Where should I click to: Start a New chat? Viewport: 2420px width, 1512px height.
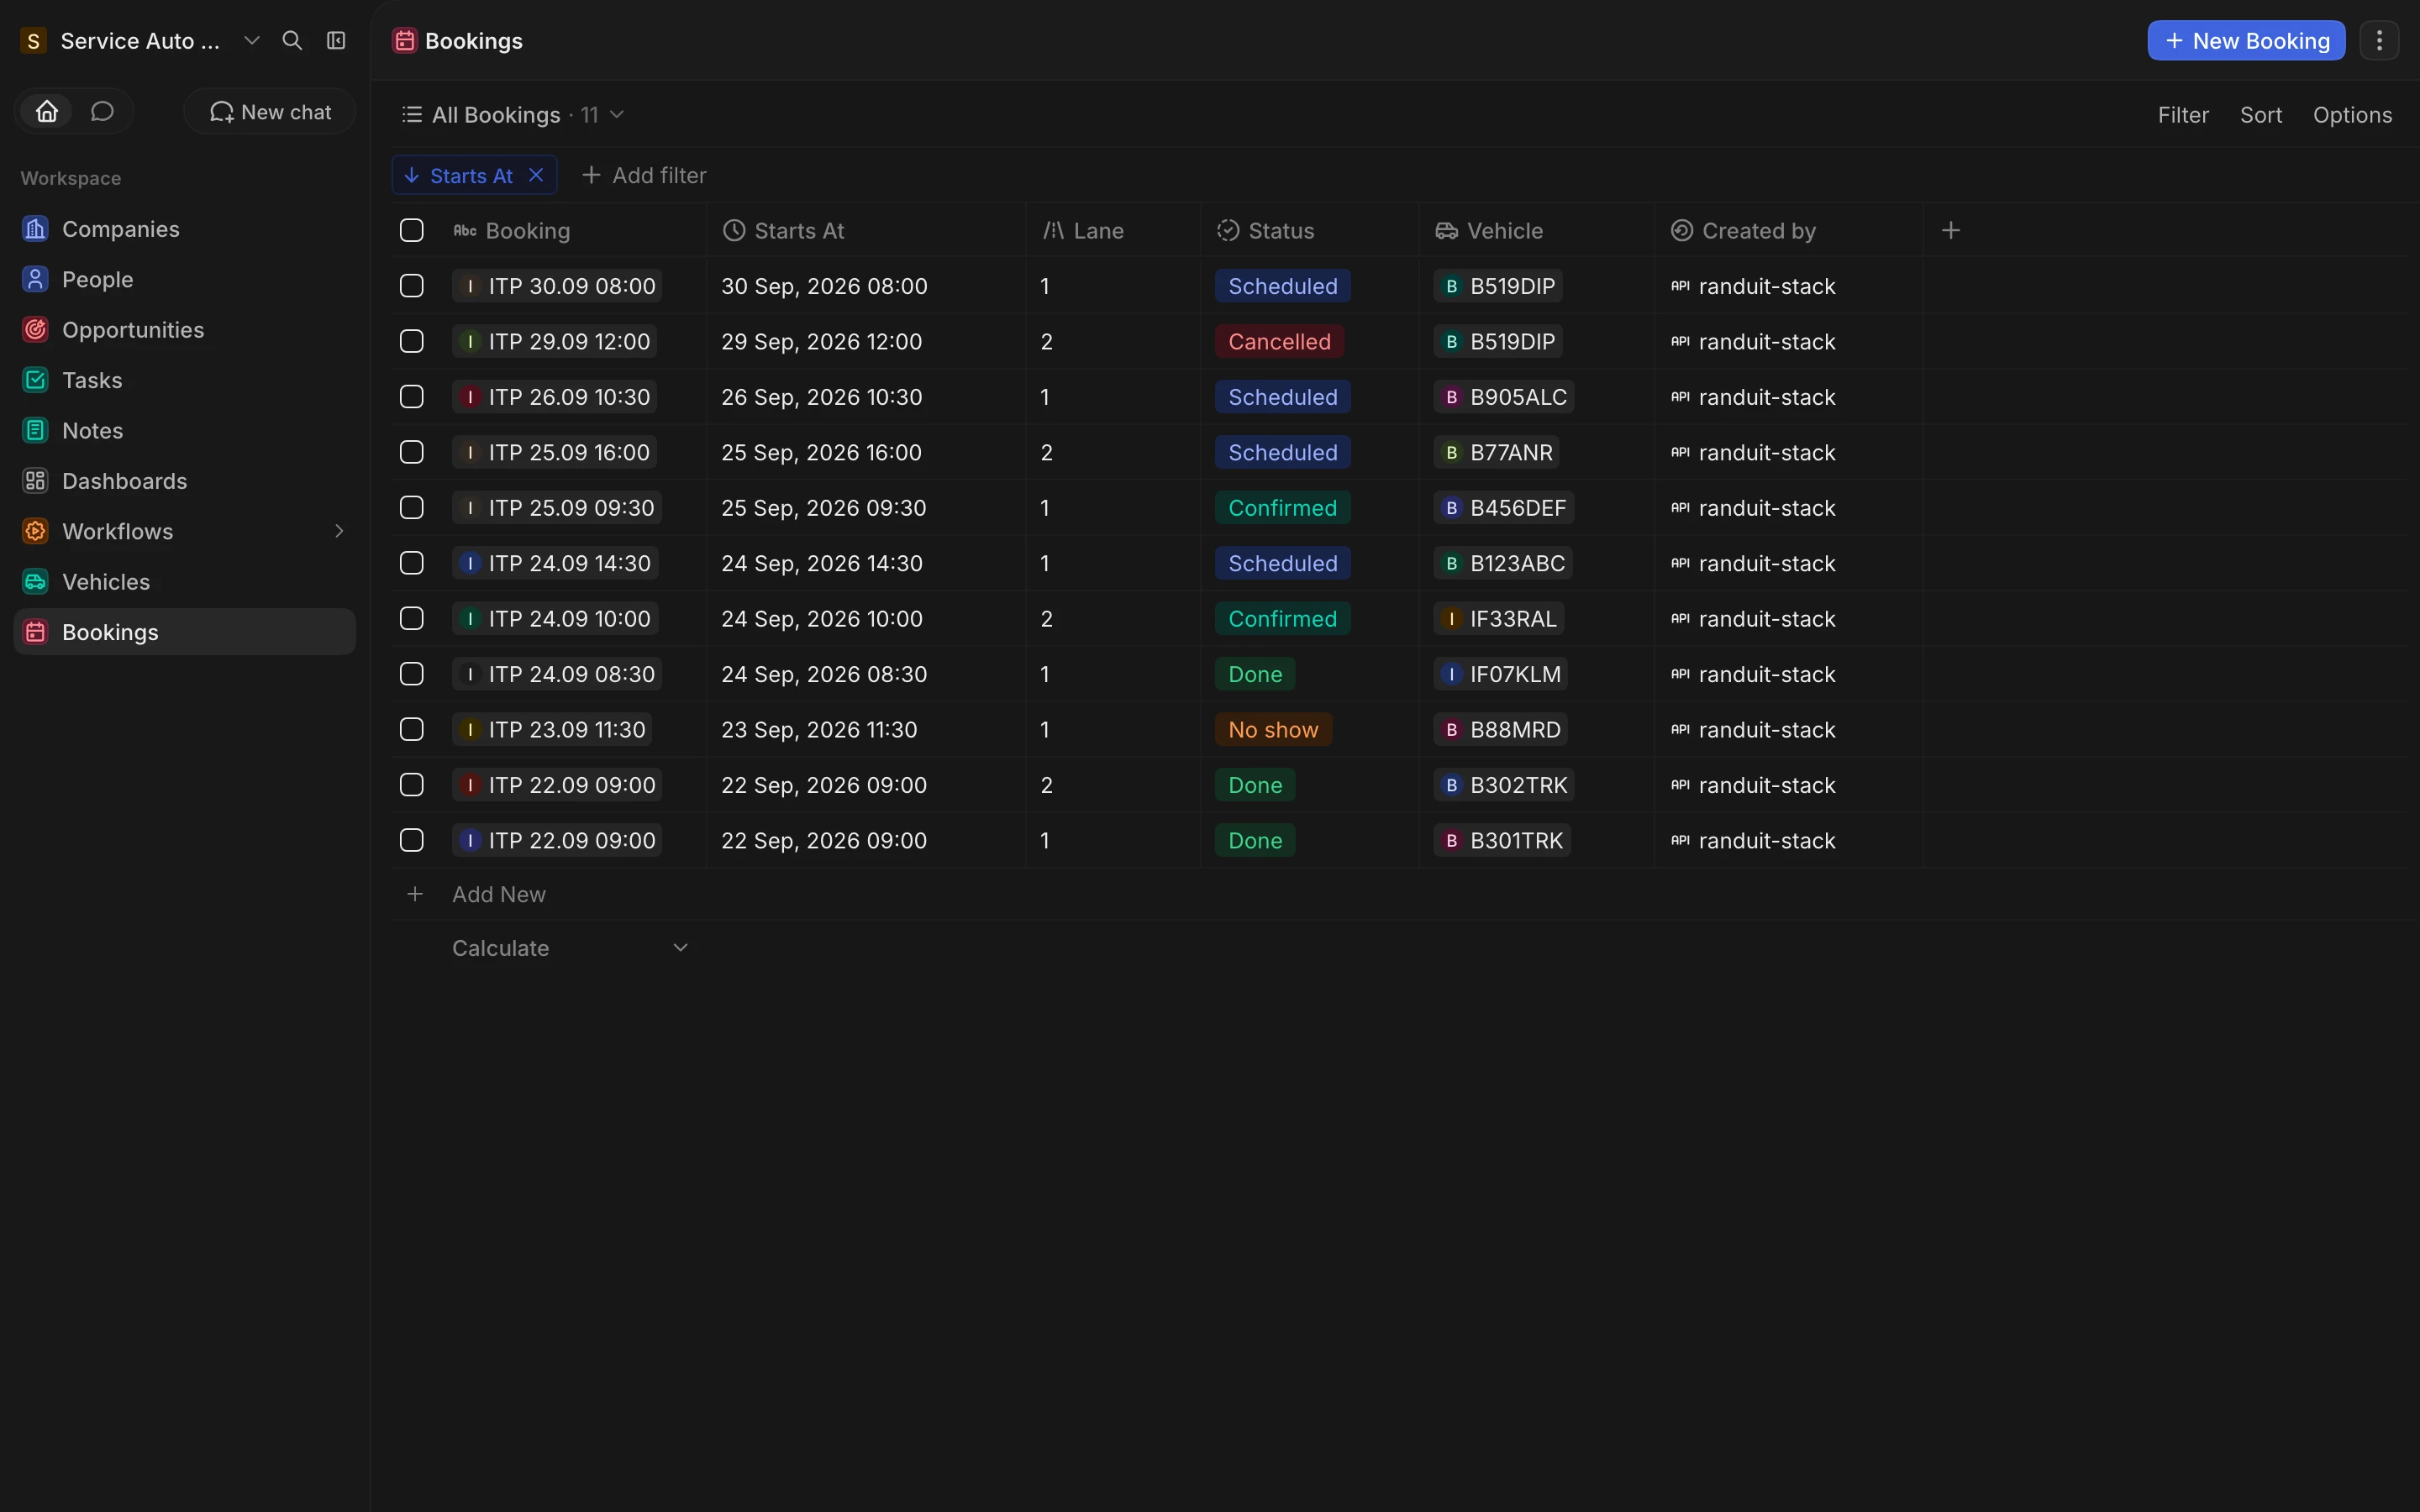(x=270, y=111)
